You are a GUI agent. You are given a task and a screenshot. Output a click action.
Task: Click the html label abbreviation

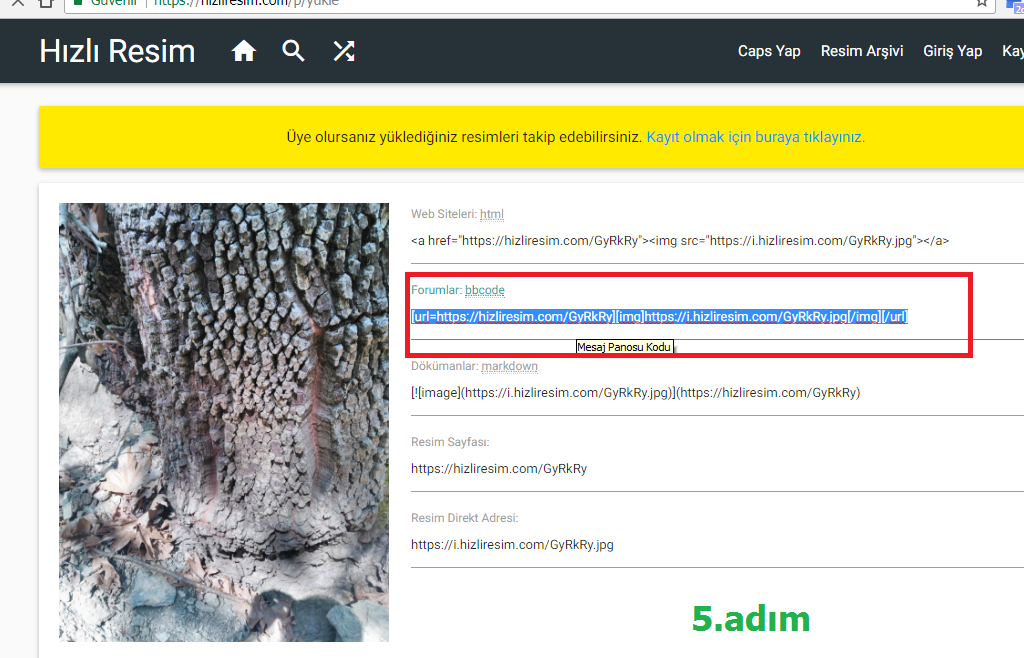click(492, 214)
